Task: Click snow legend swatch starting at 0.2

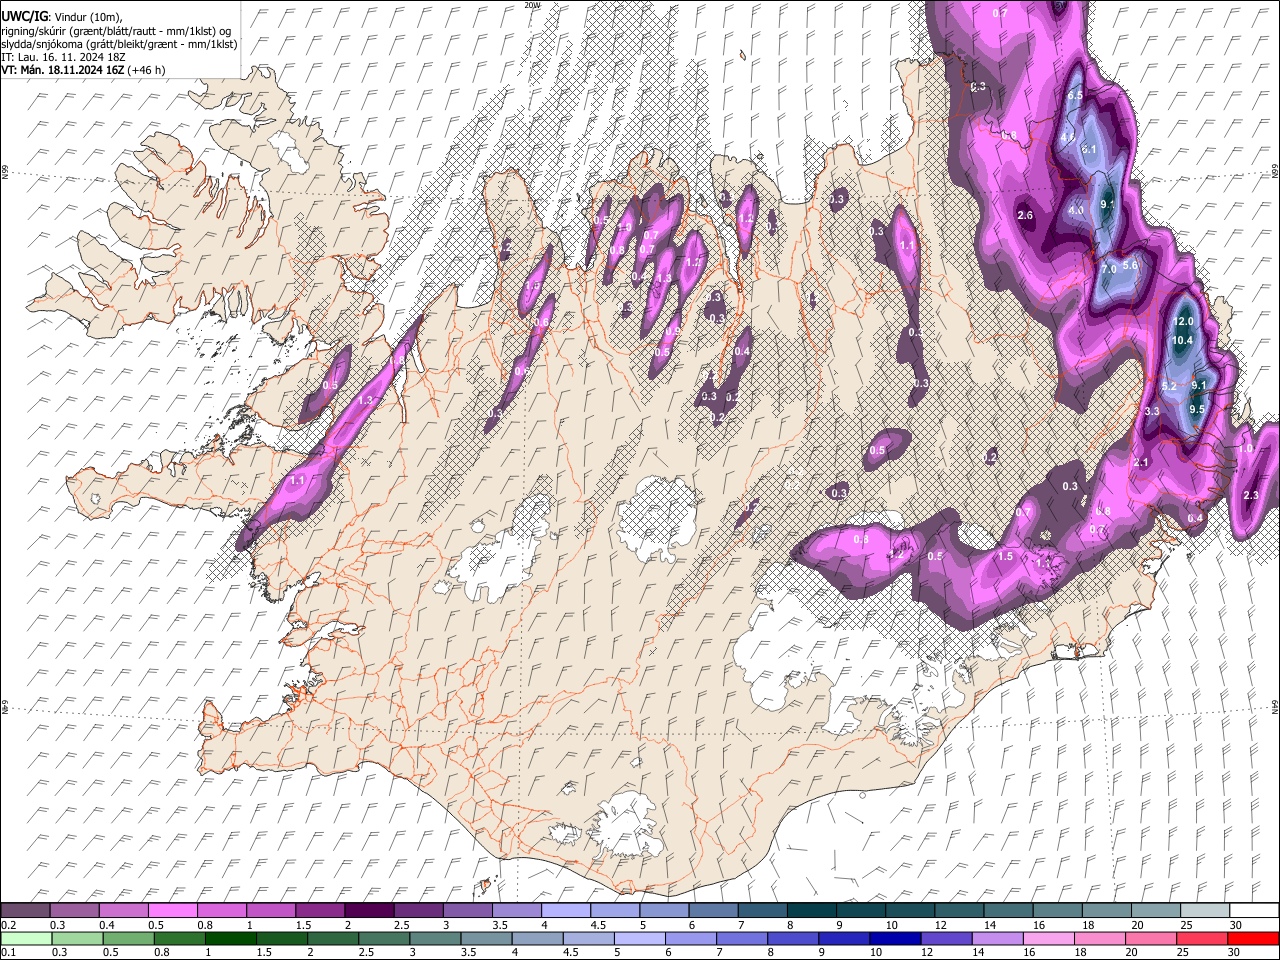Action: point(26,910)
